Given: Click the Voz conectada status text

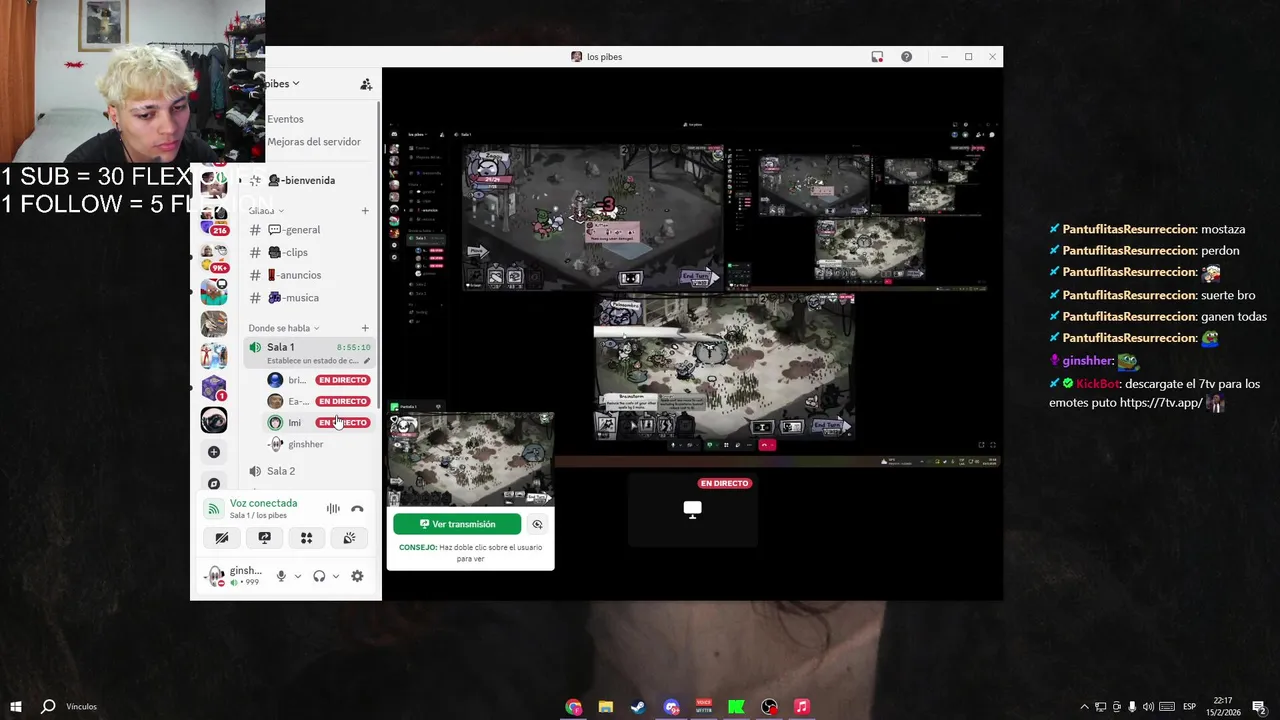Looking at the screenshot, I should 263,503.
